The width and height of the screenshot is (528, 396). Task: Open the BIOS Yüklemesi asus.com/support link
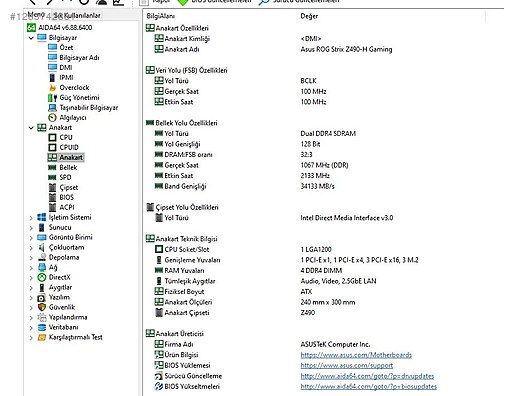[346, 365]
